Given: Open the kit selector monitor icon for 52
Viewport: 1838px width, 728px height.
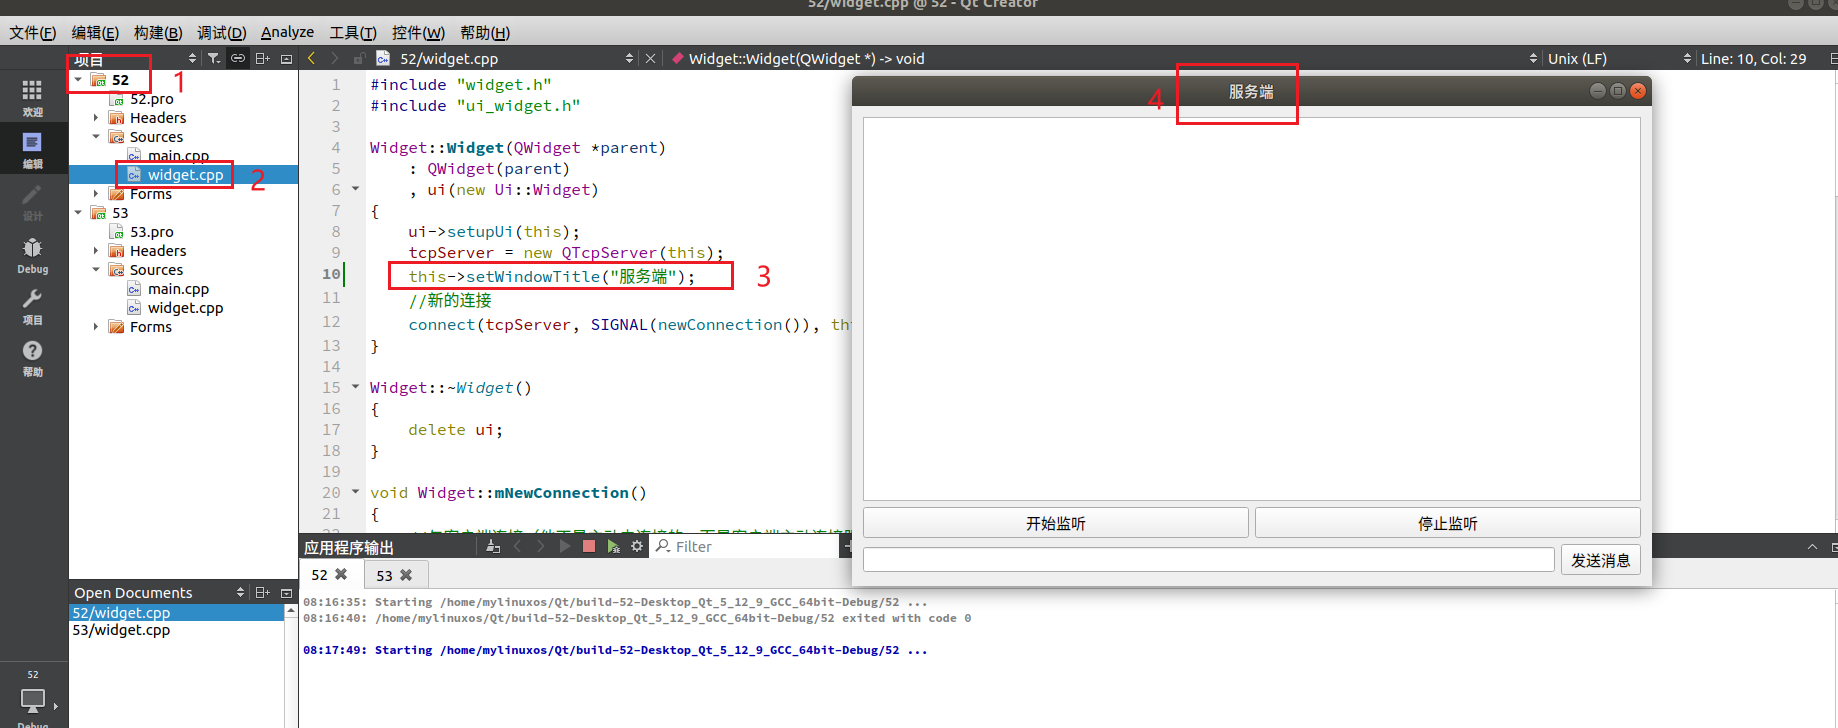Looking at the screenshot, I should point(33,700).
